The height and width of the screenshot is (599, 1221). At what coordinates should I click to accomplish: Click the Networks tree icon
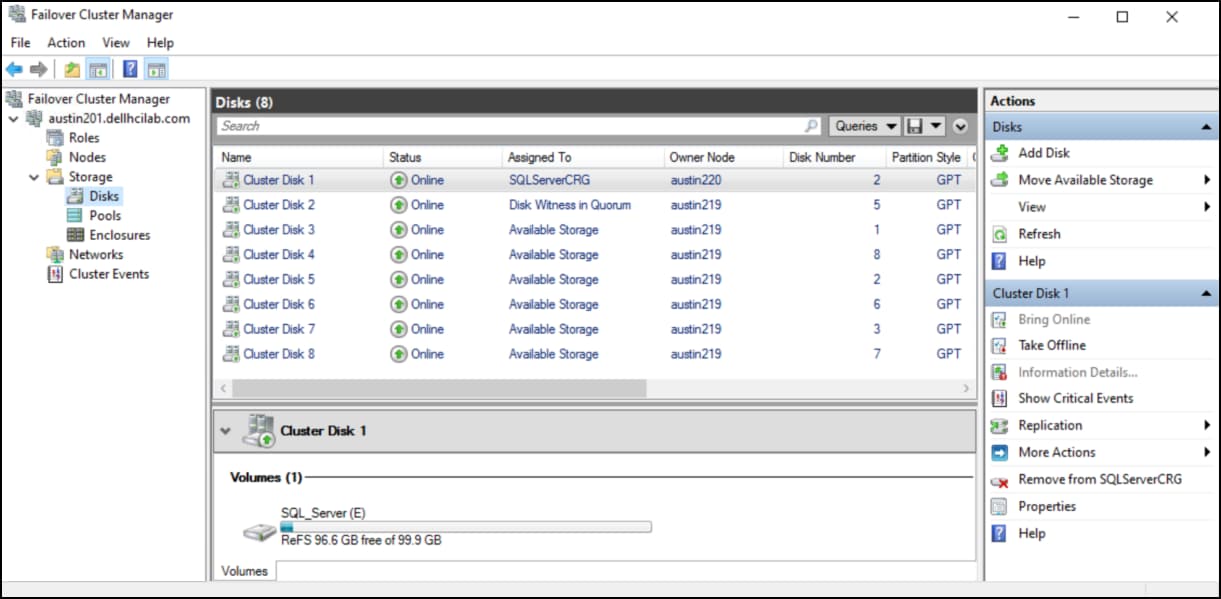tap(55, 254)
